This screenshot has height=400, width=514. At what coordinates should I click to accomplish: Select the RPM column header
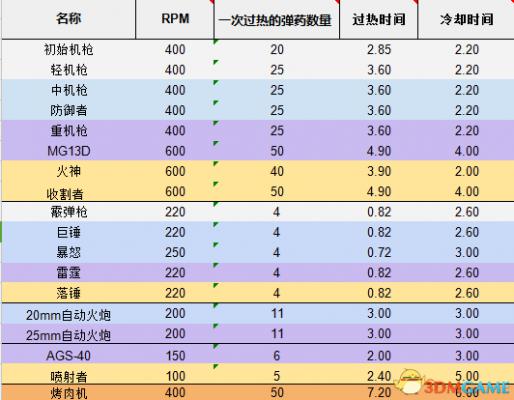(x=175, y=19)
